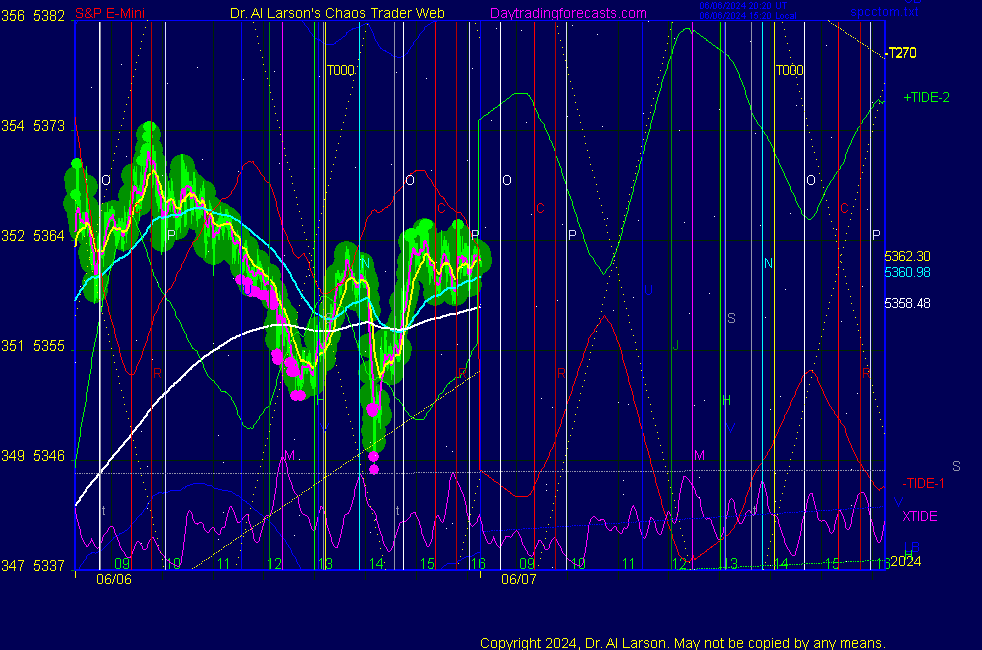Select the "06/06/2024 20:20 UT" timestamp

(743, 6)
